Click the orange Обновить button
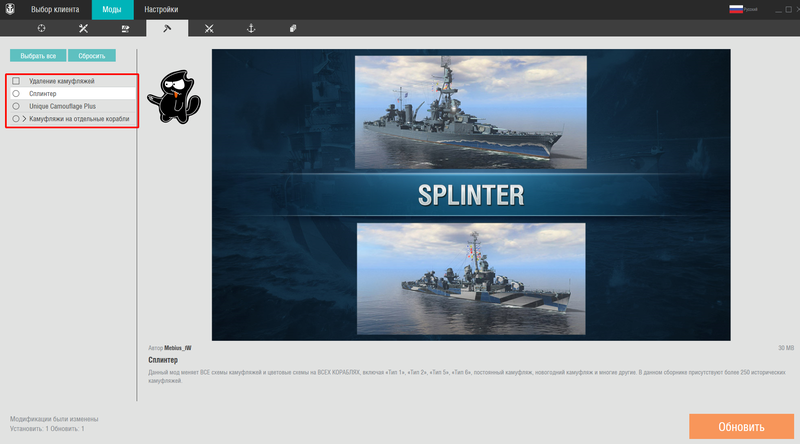The height and width of the screenshot is (444, 800). tap(741, 427)
